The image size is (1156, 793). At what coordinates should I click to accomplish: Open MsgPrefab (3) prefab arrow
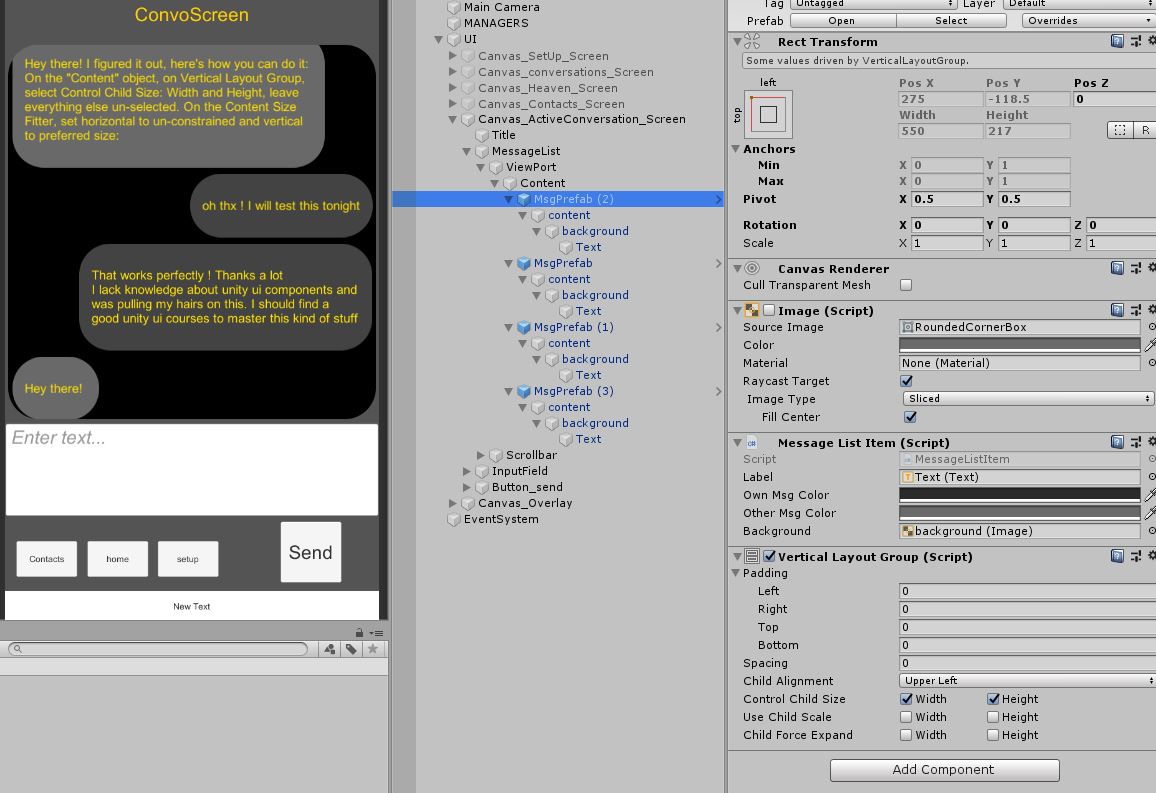[x=719, y=391]
